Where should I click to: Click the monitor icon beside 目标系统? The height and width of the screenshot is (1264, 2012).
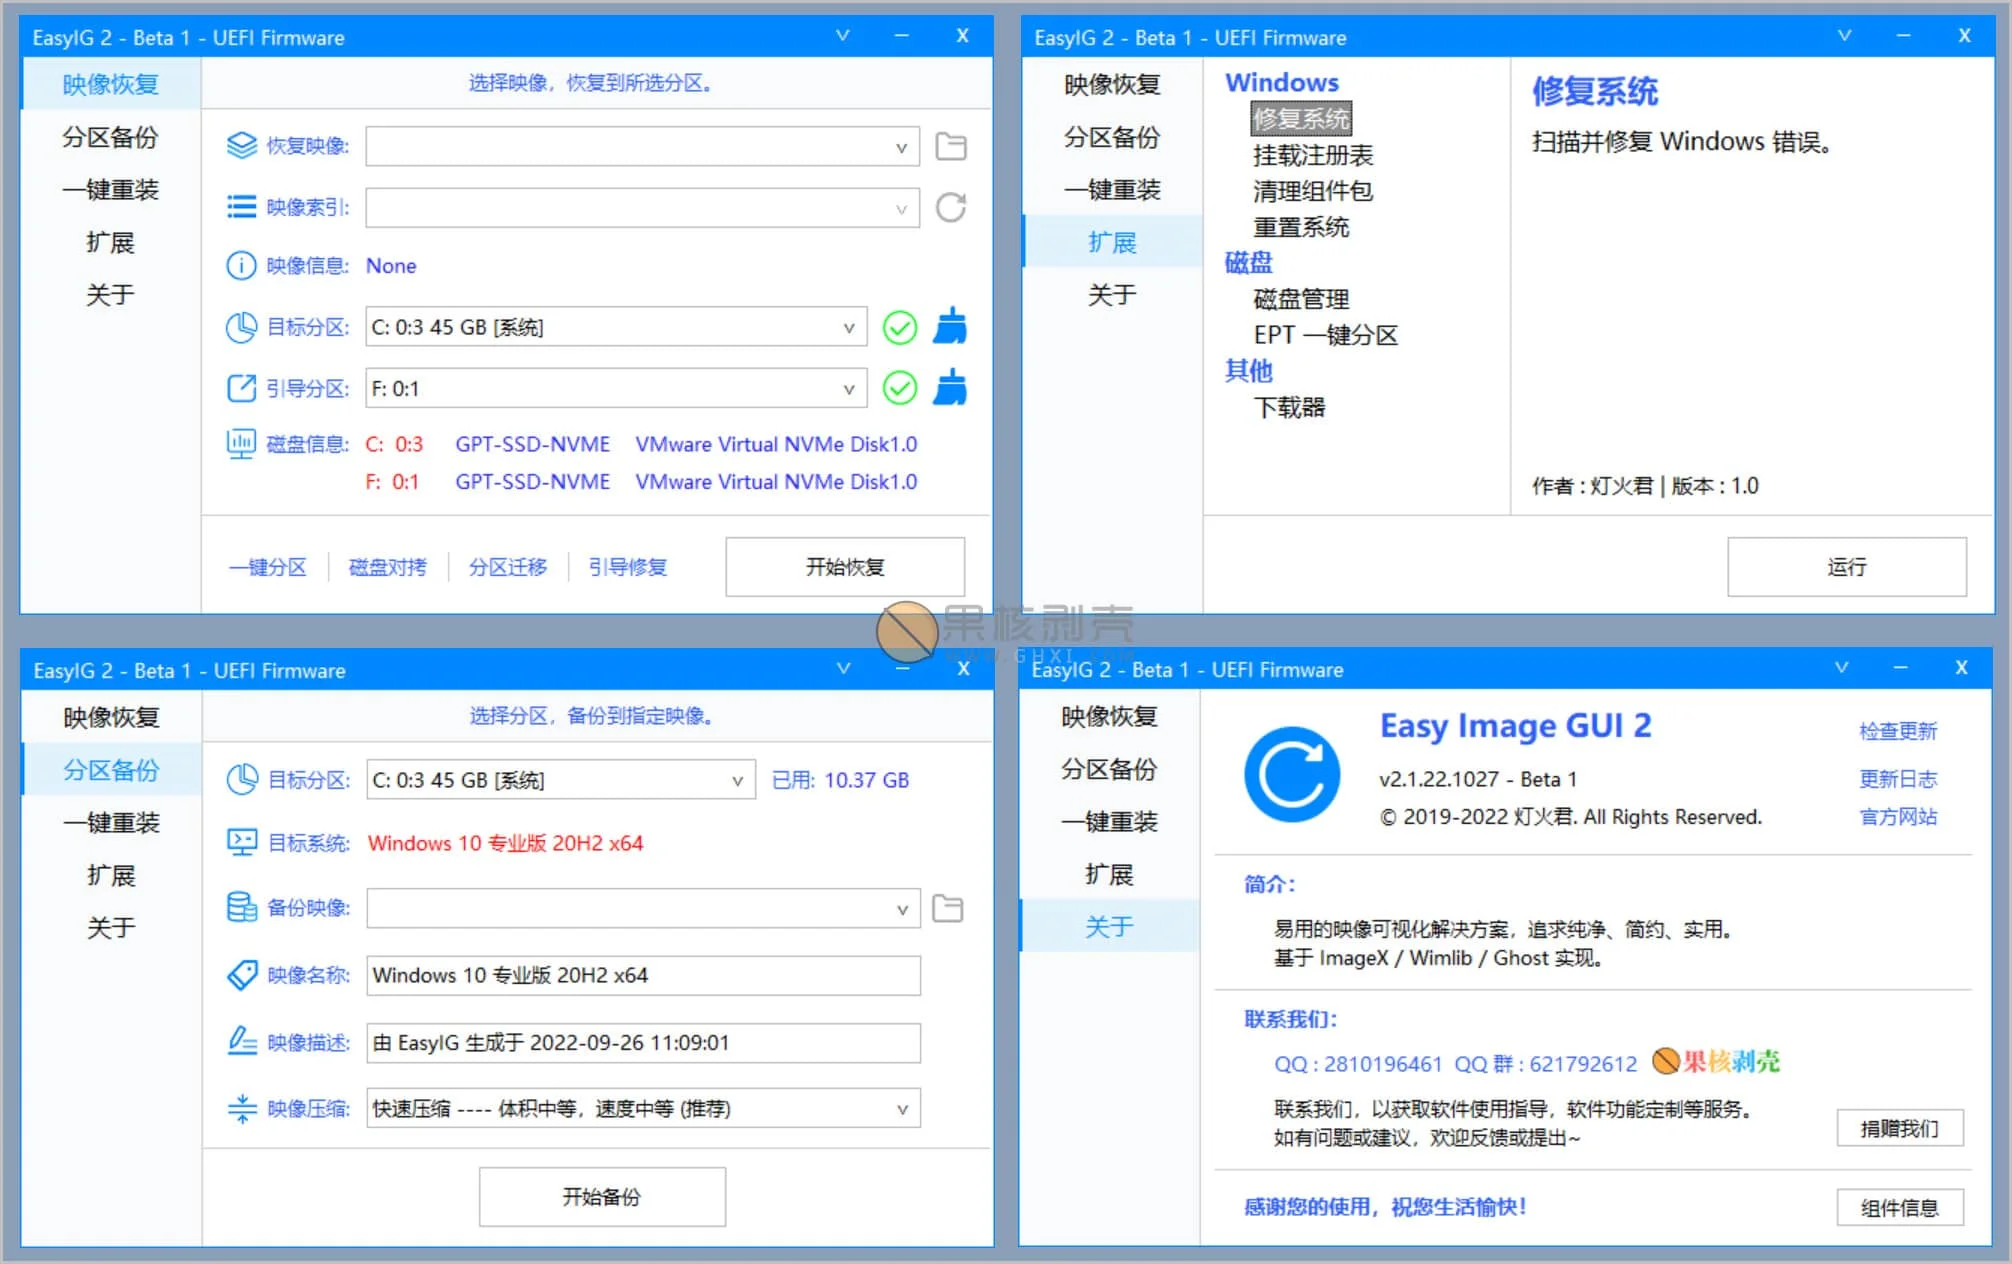(x=240, y=842)
